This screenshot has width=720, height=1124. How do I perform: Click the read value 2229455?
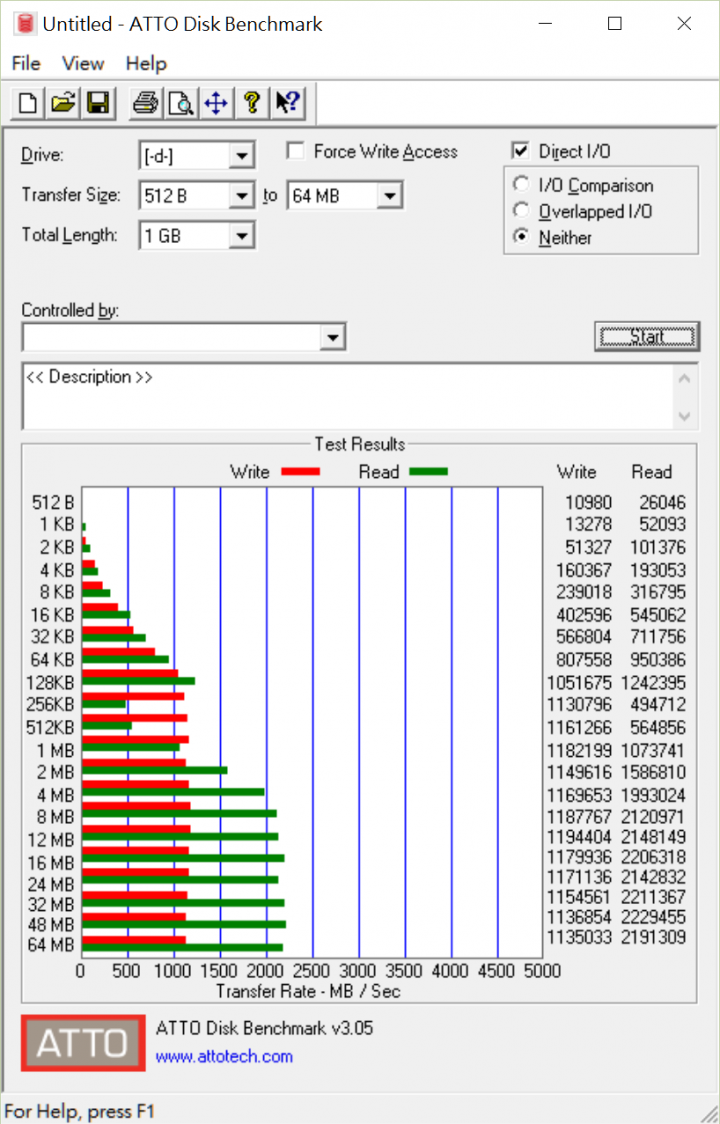point(653,917)
